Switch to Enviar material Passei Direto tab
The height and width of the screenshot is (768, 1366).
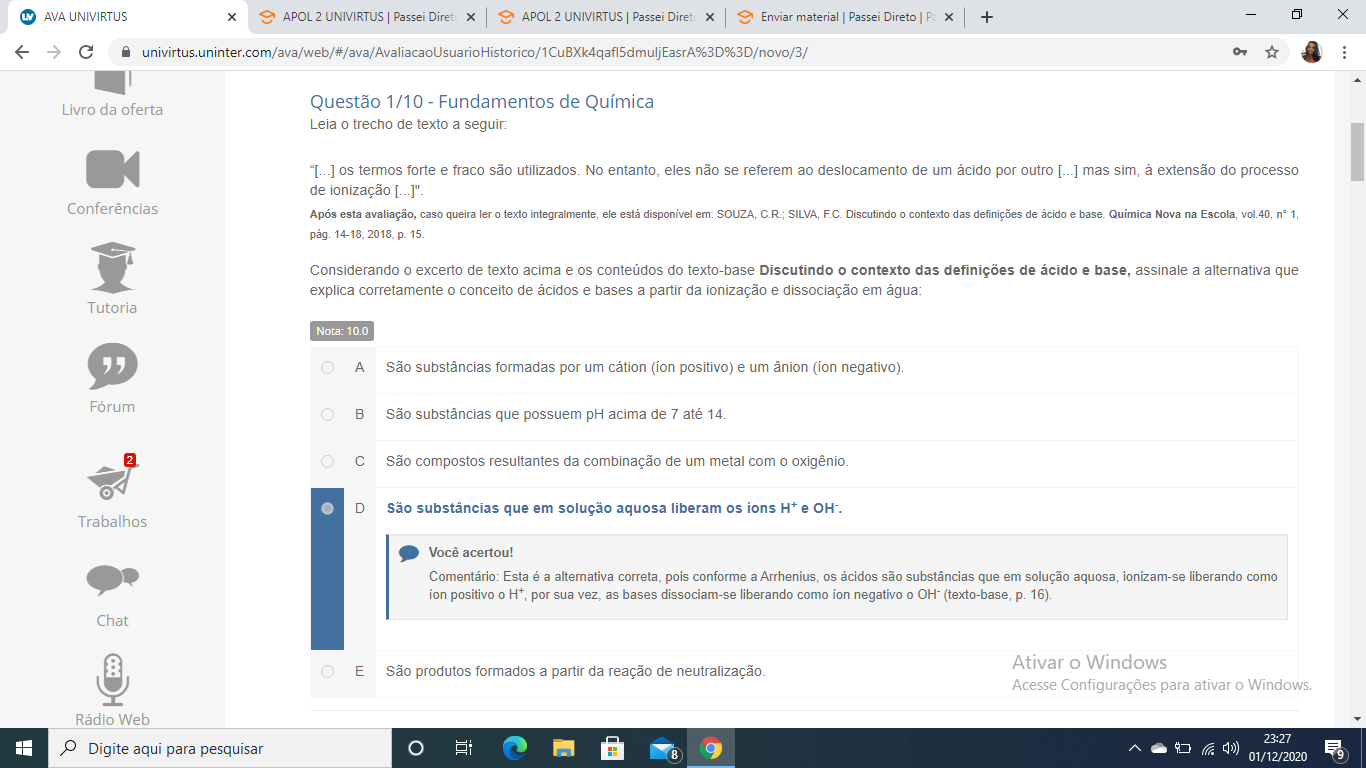point(844,17)
